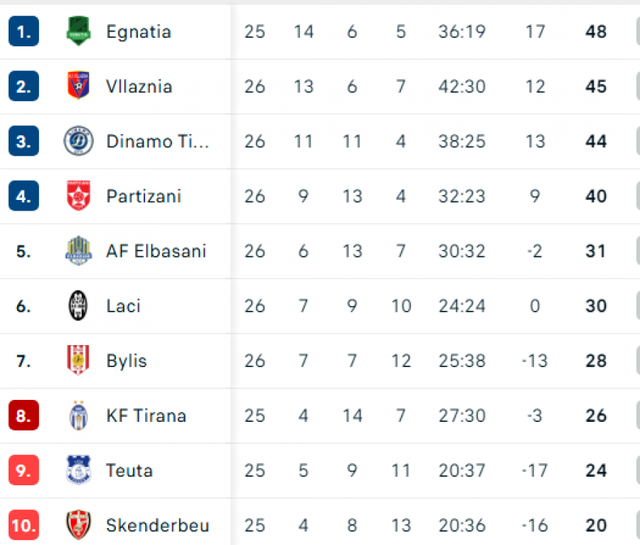Click Egnatia's 48 points value
640x545 pixels.
(596, 32)
